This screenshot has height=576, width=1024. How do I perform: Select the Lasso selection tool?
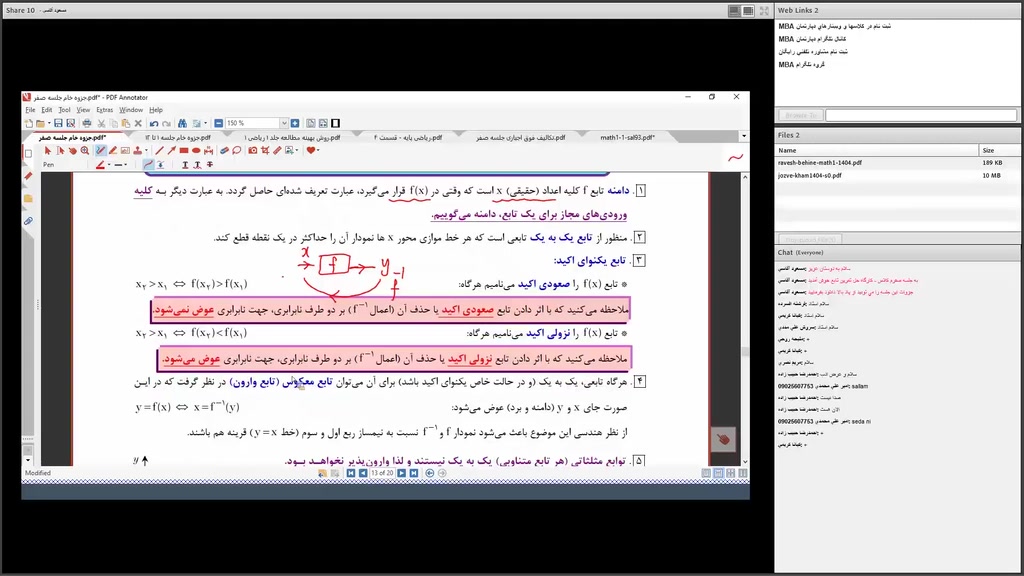point(236,150)
